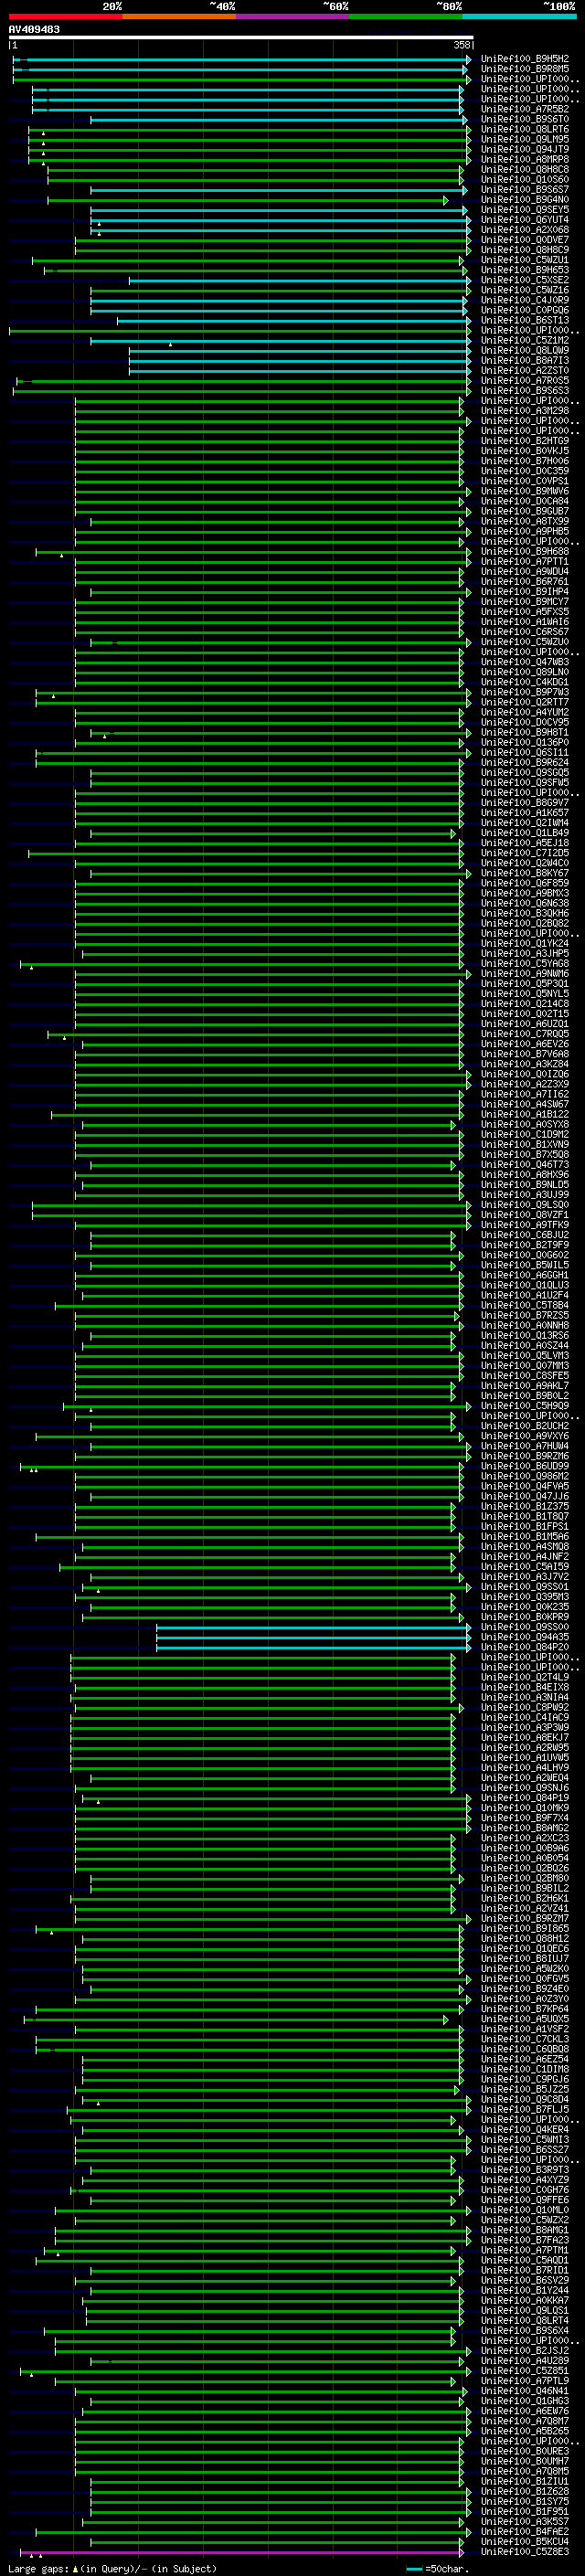Select the UniRef100_B6R761 label

tap(525, 582)
